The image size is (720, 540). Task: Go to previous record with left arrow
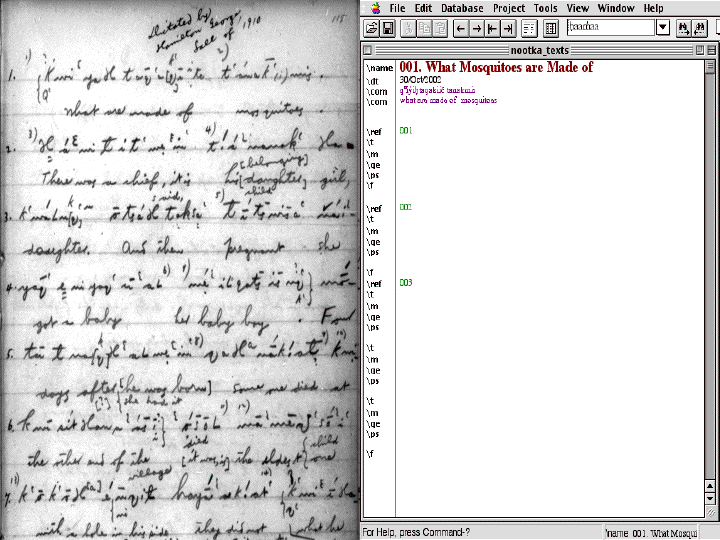click(x=461, y=28)
